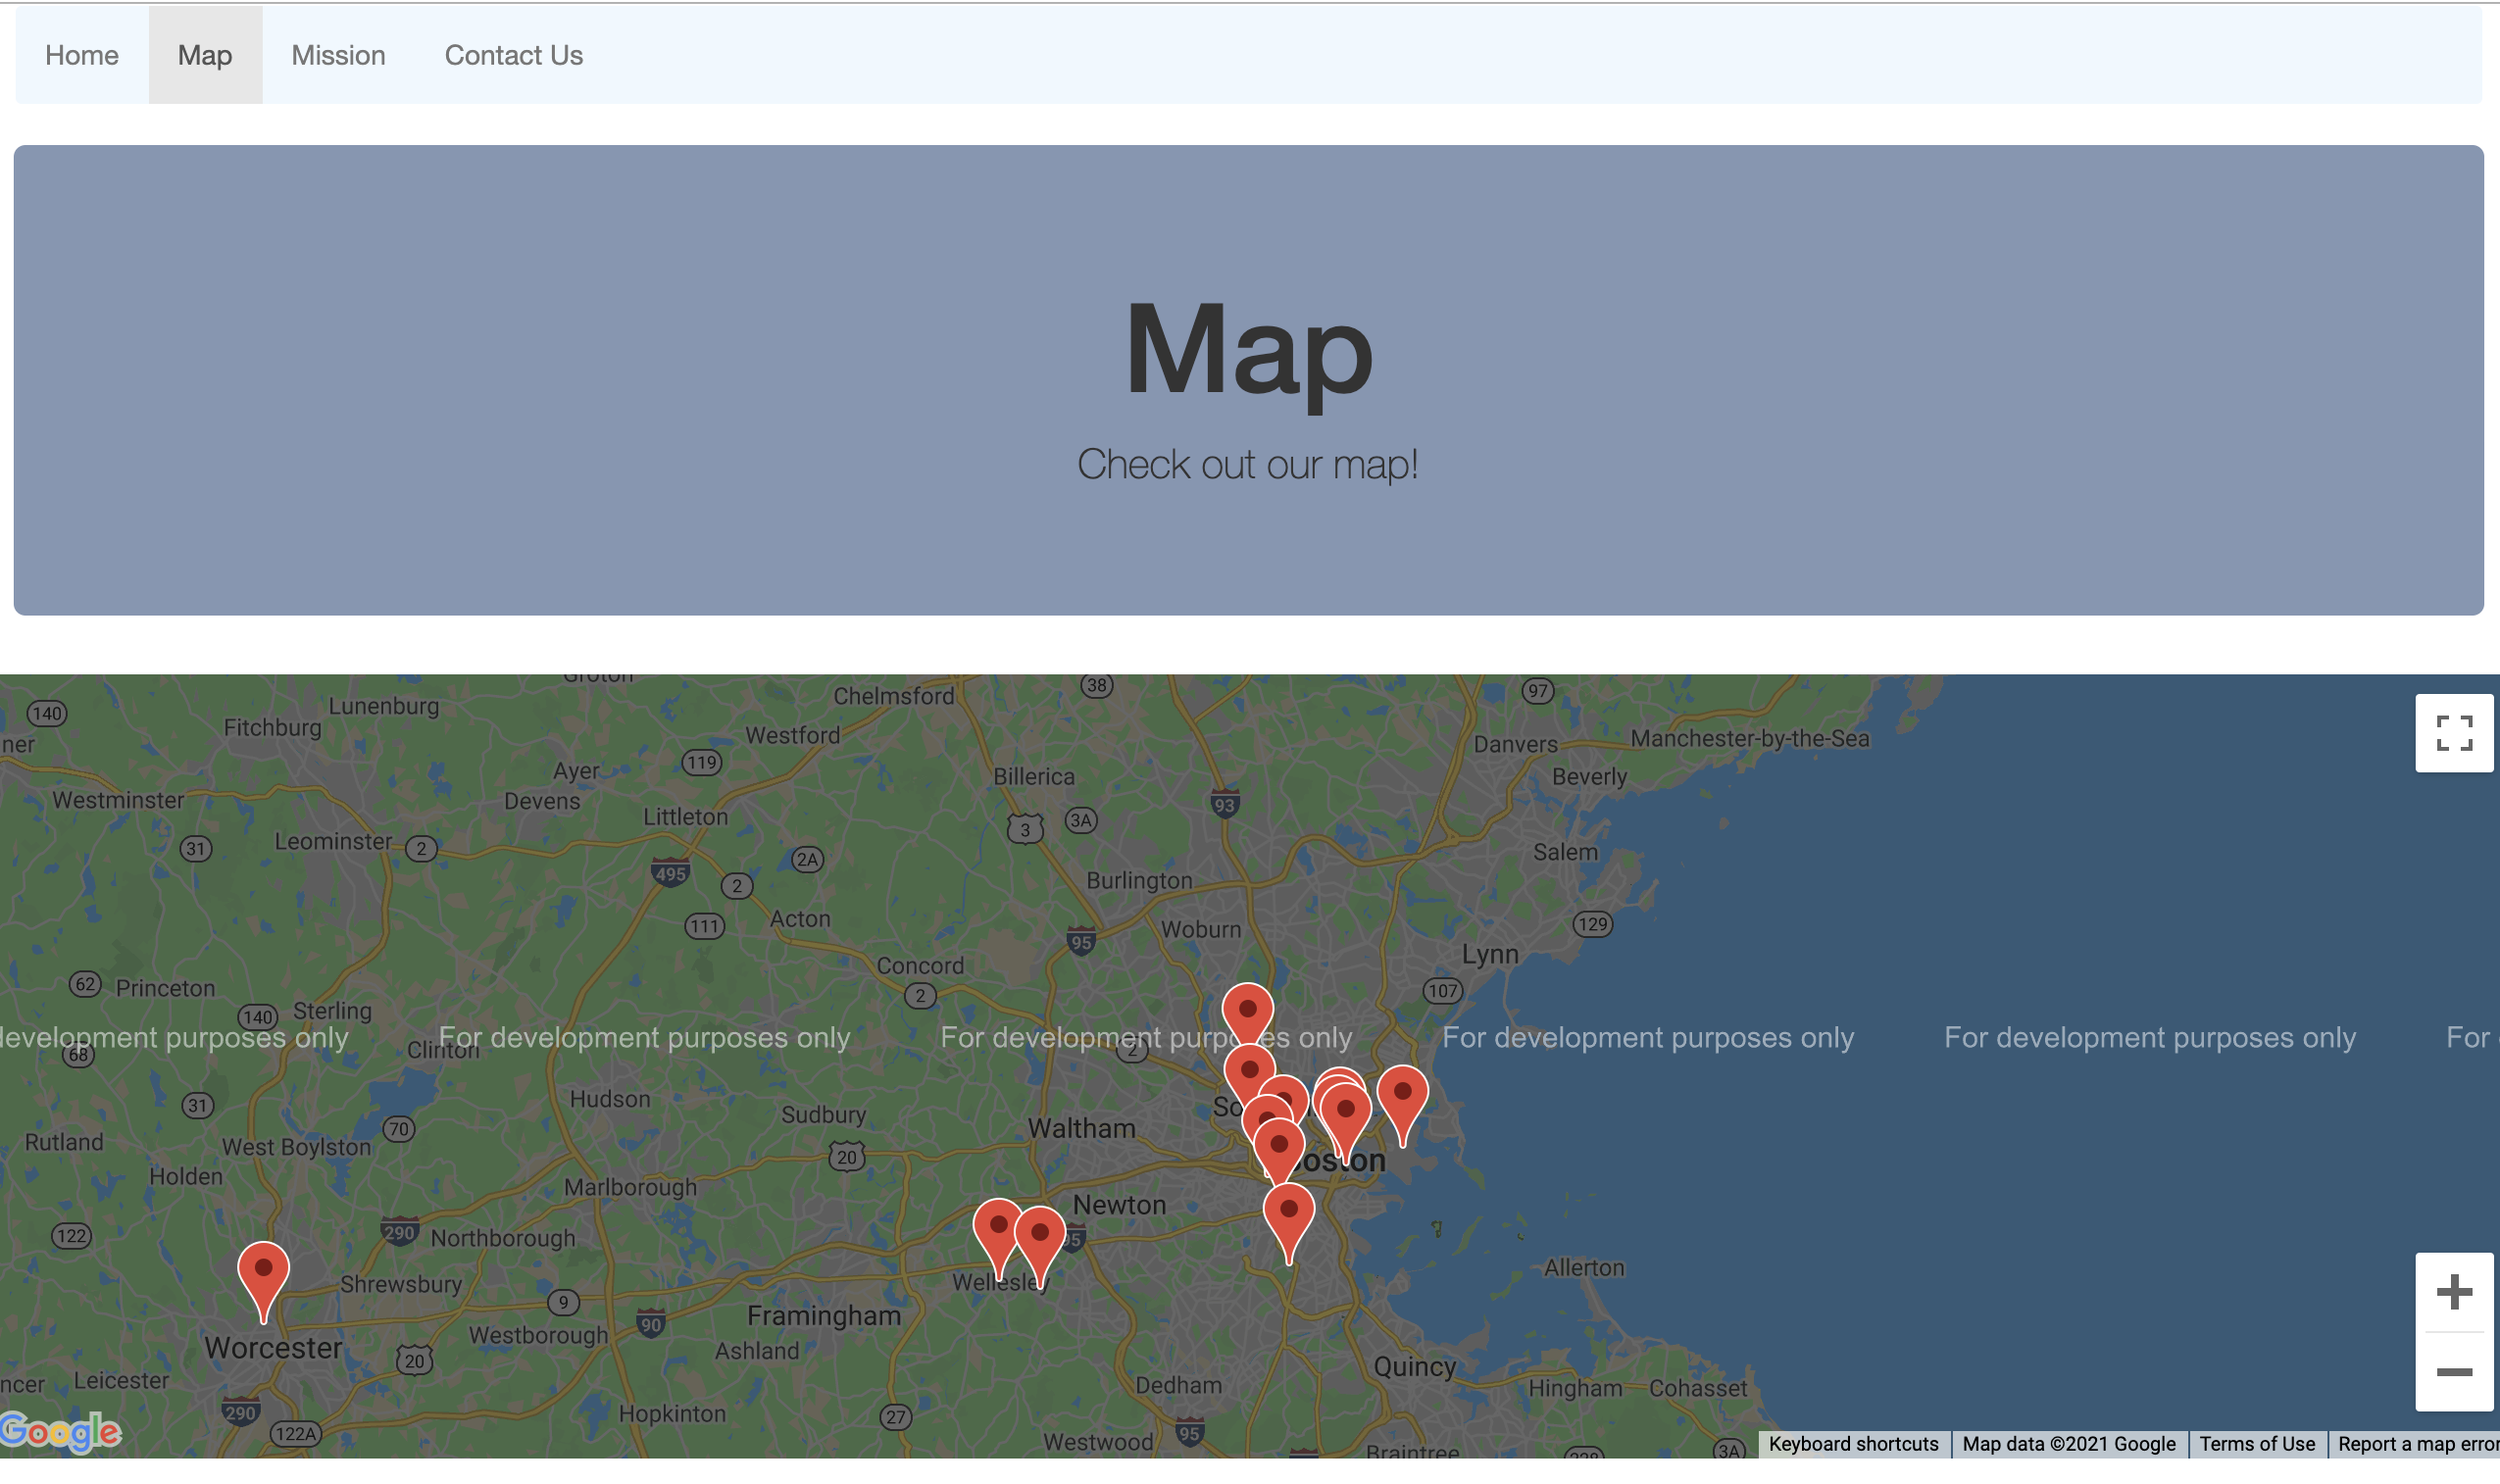
Task: Click the large Map heading
Action: pos(1248,350)
